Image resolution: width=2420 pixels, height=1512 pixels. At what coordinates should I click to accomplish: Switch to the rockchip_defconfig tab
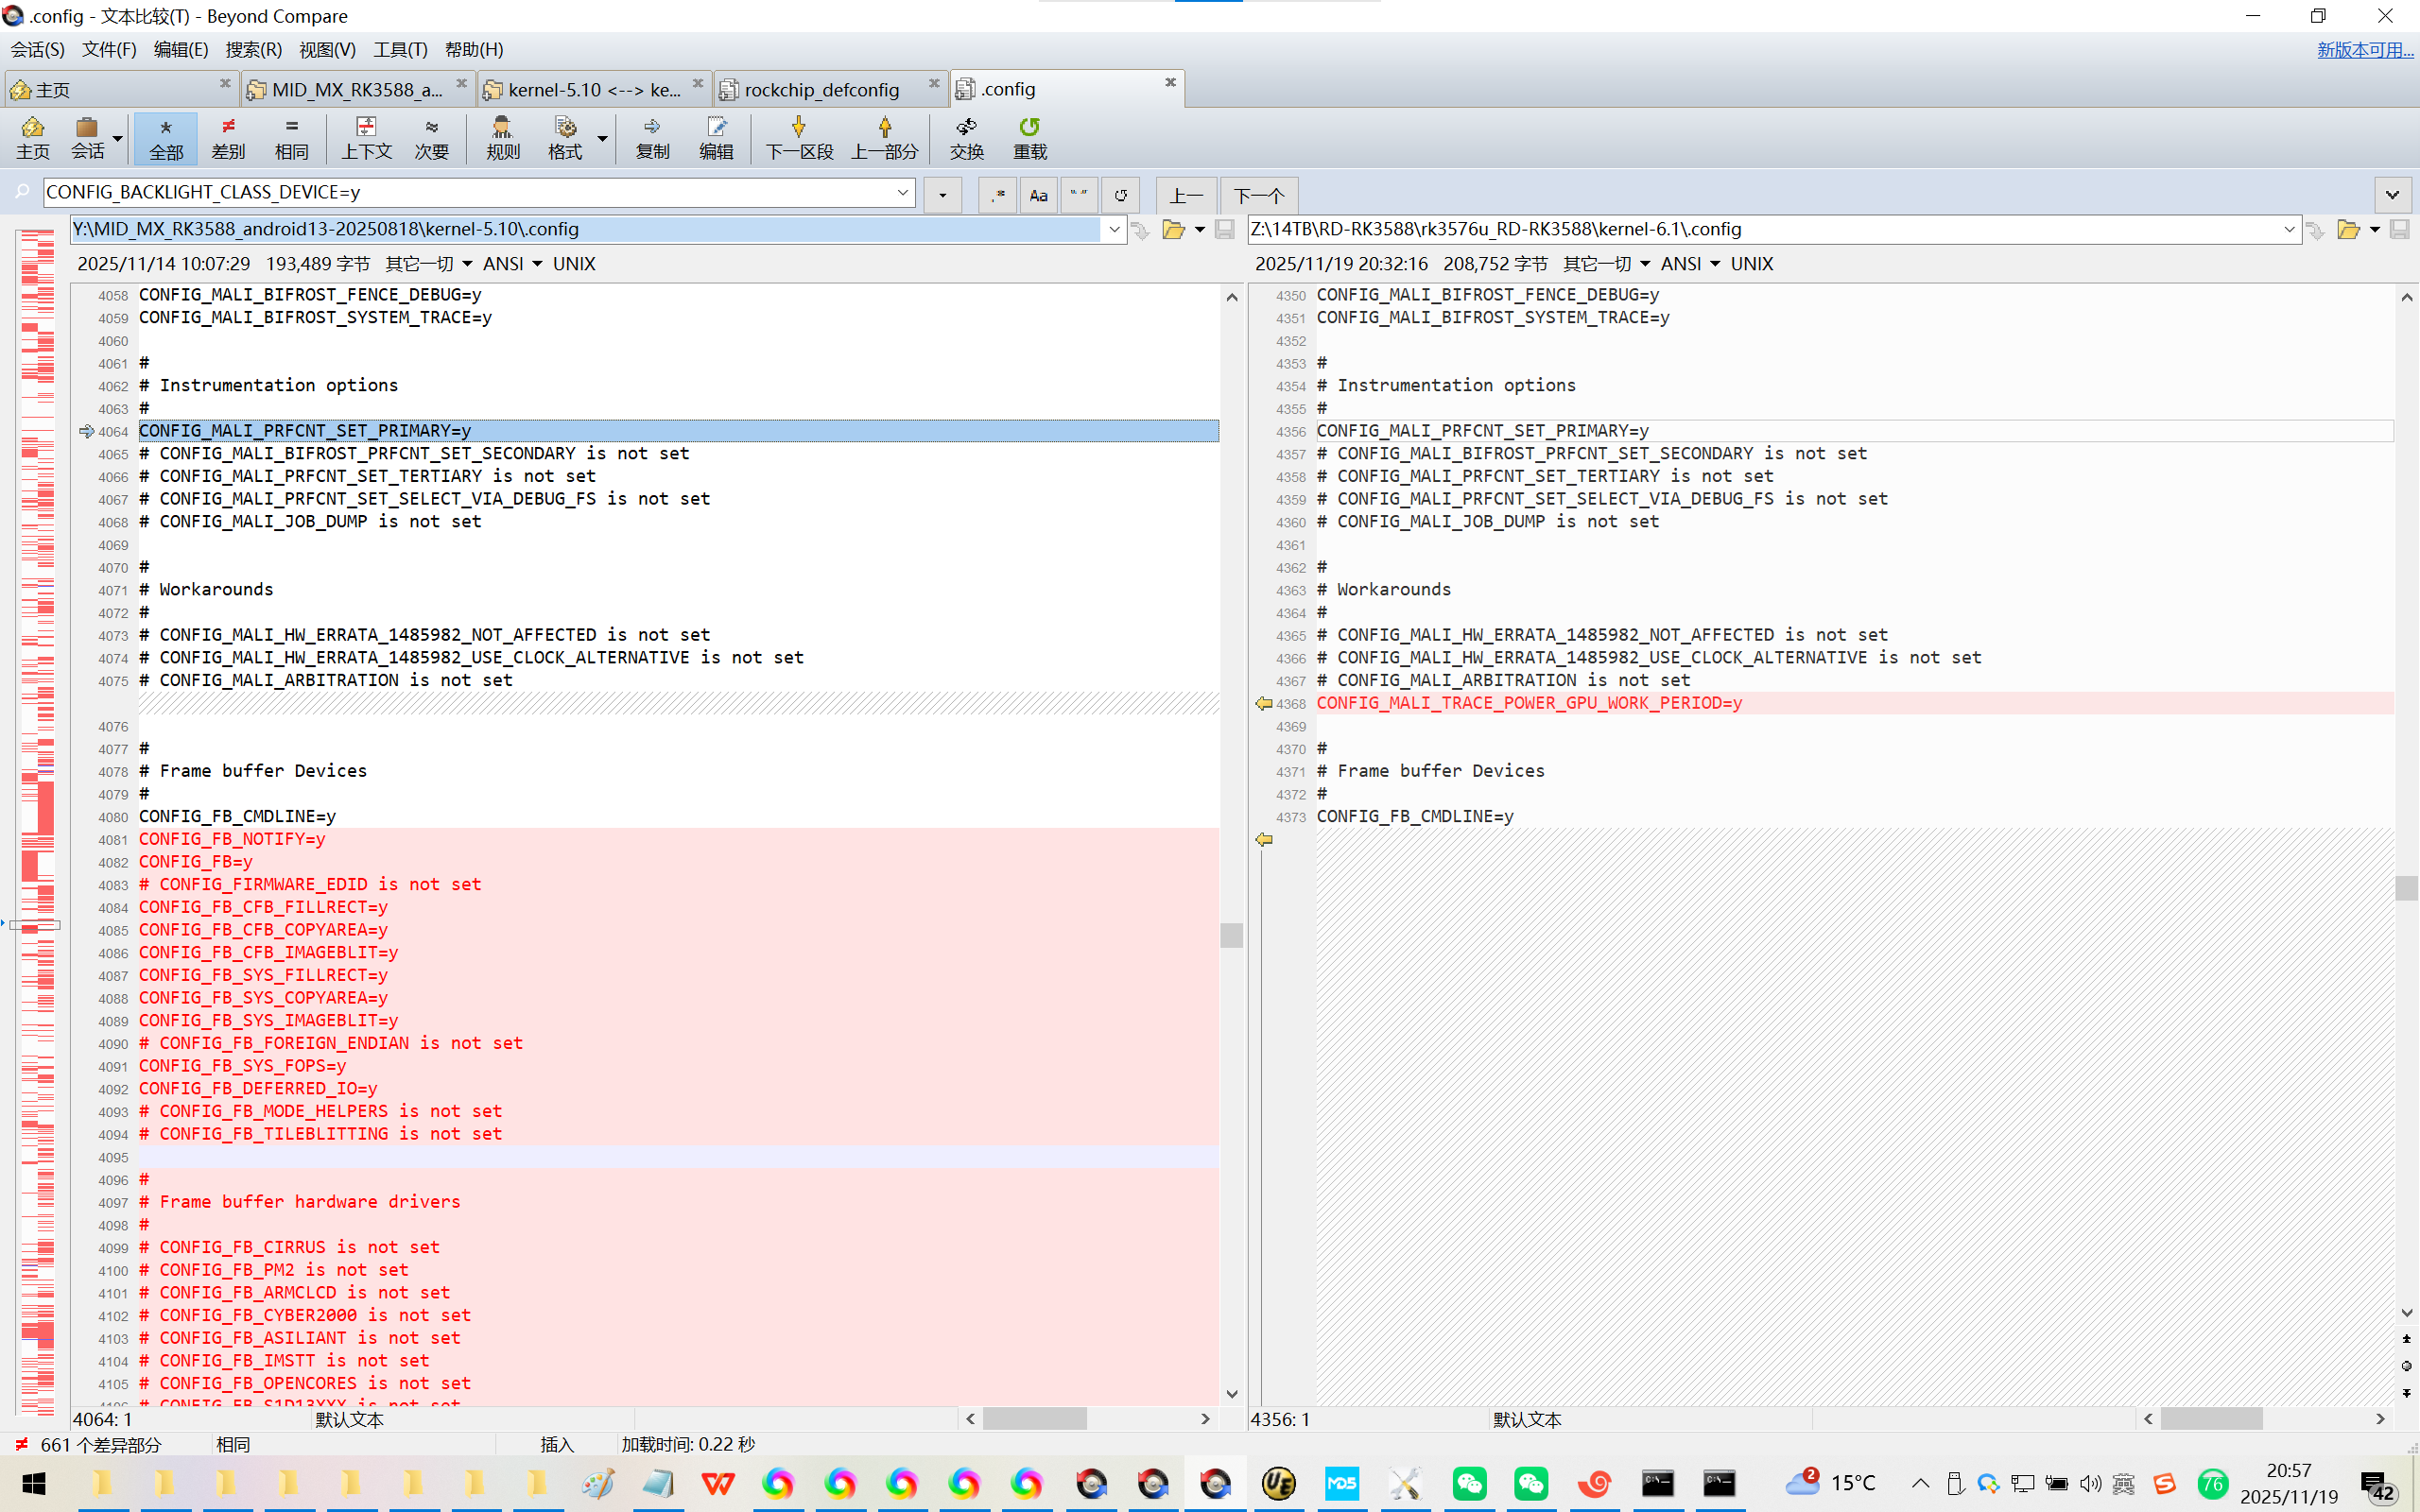point(821,90)
